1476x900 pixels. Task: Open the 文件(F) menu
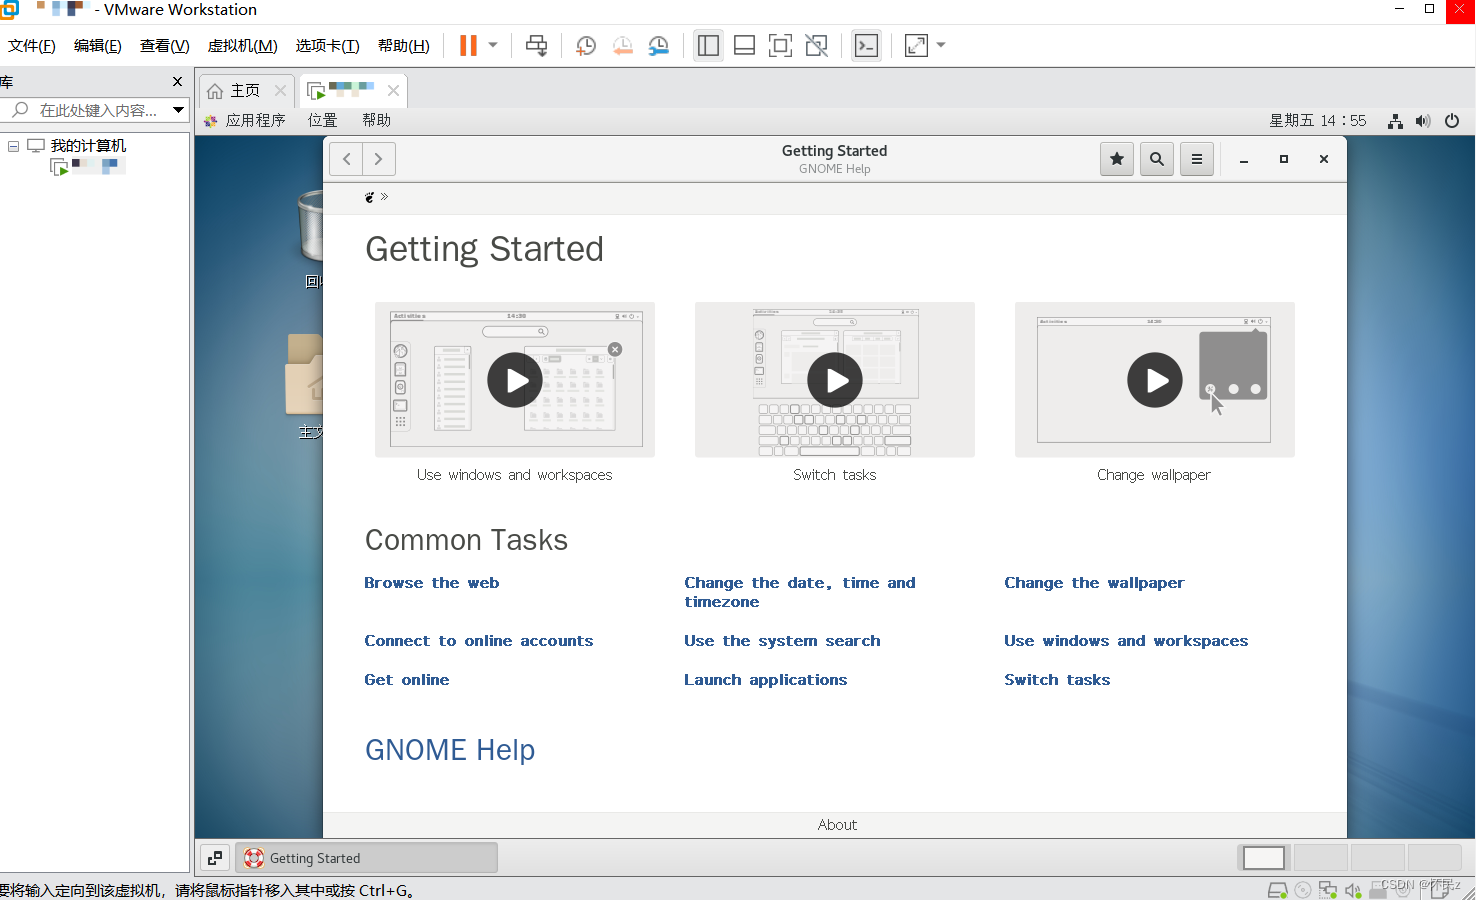point(32,46)
